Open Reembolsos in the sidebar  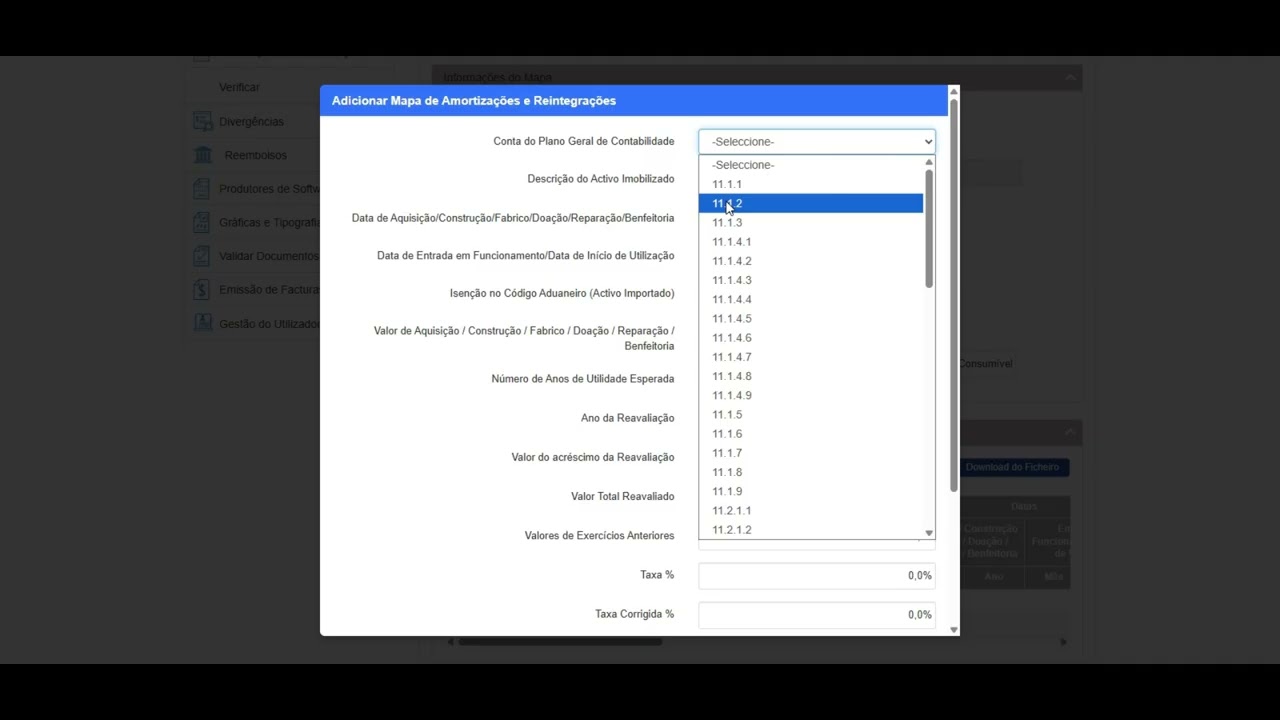coord(256,155)
